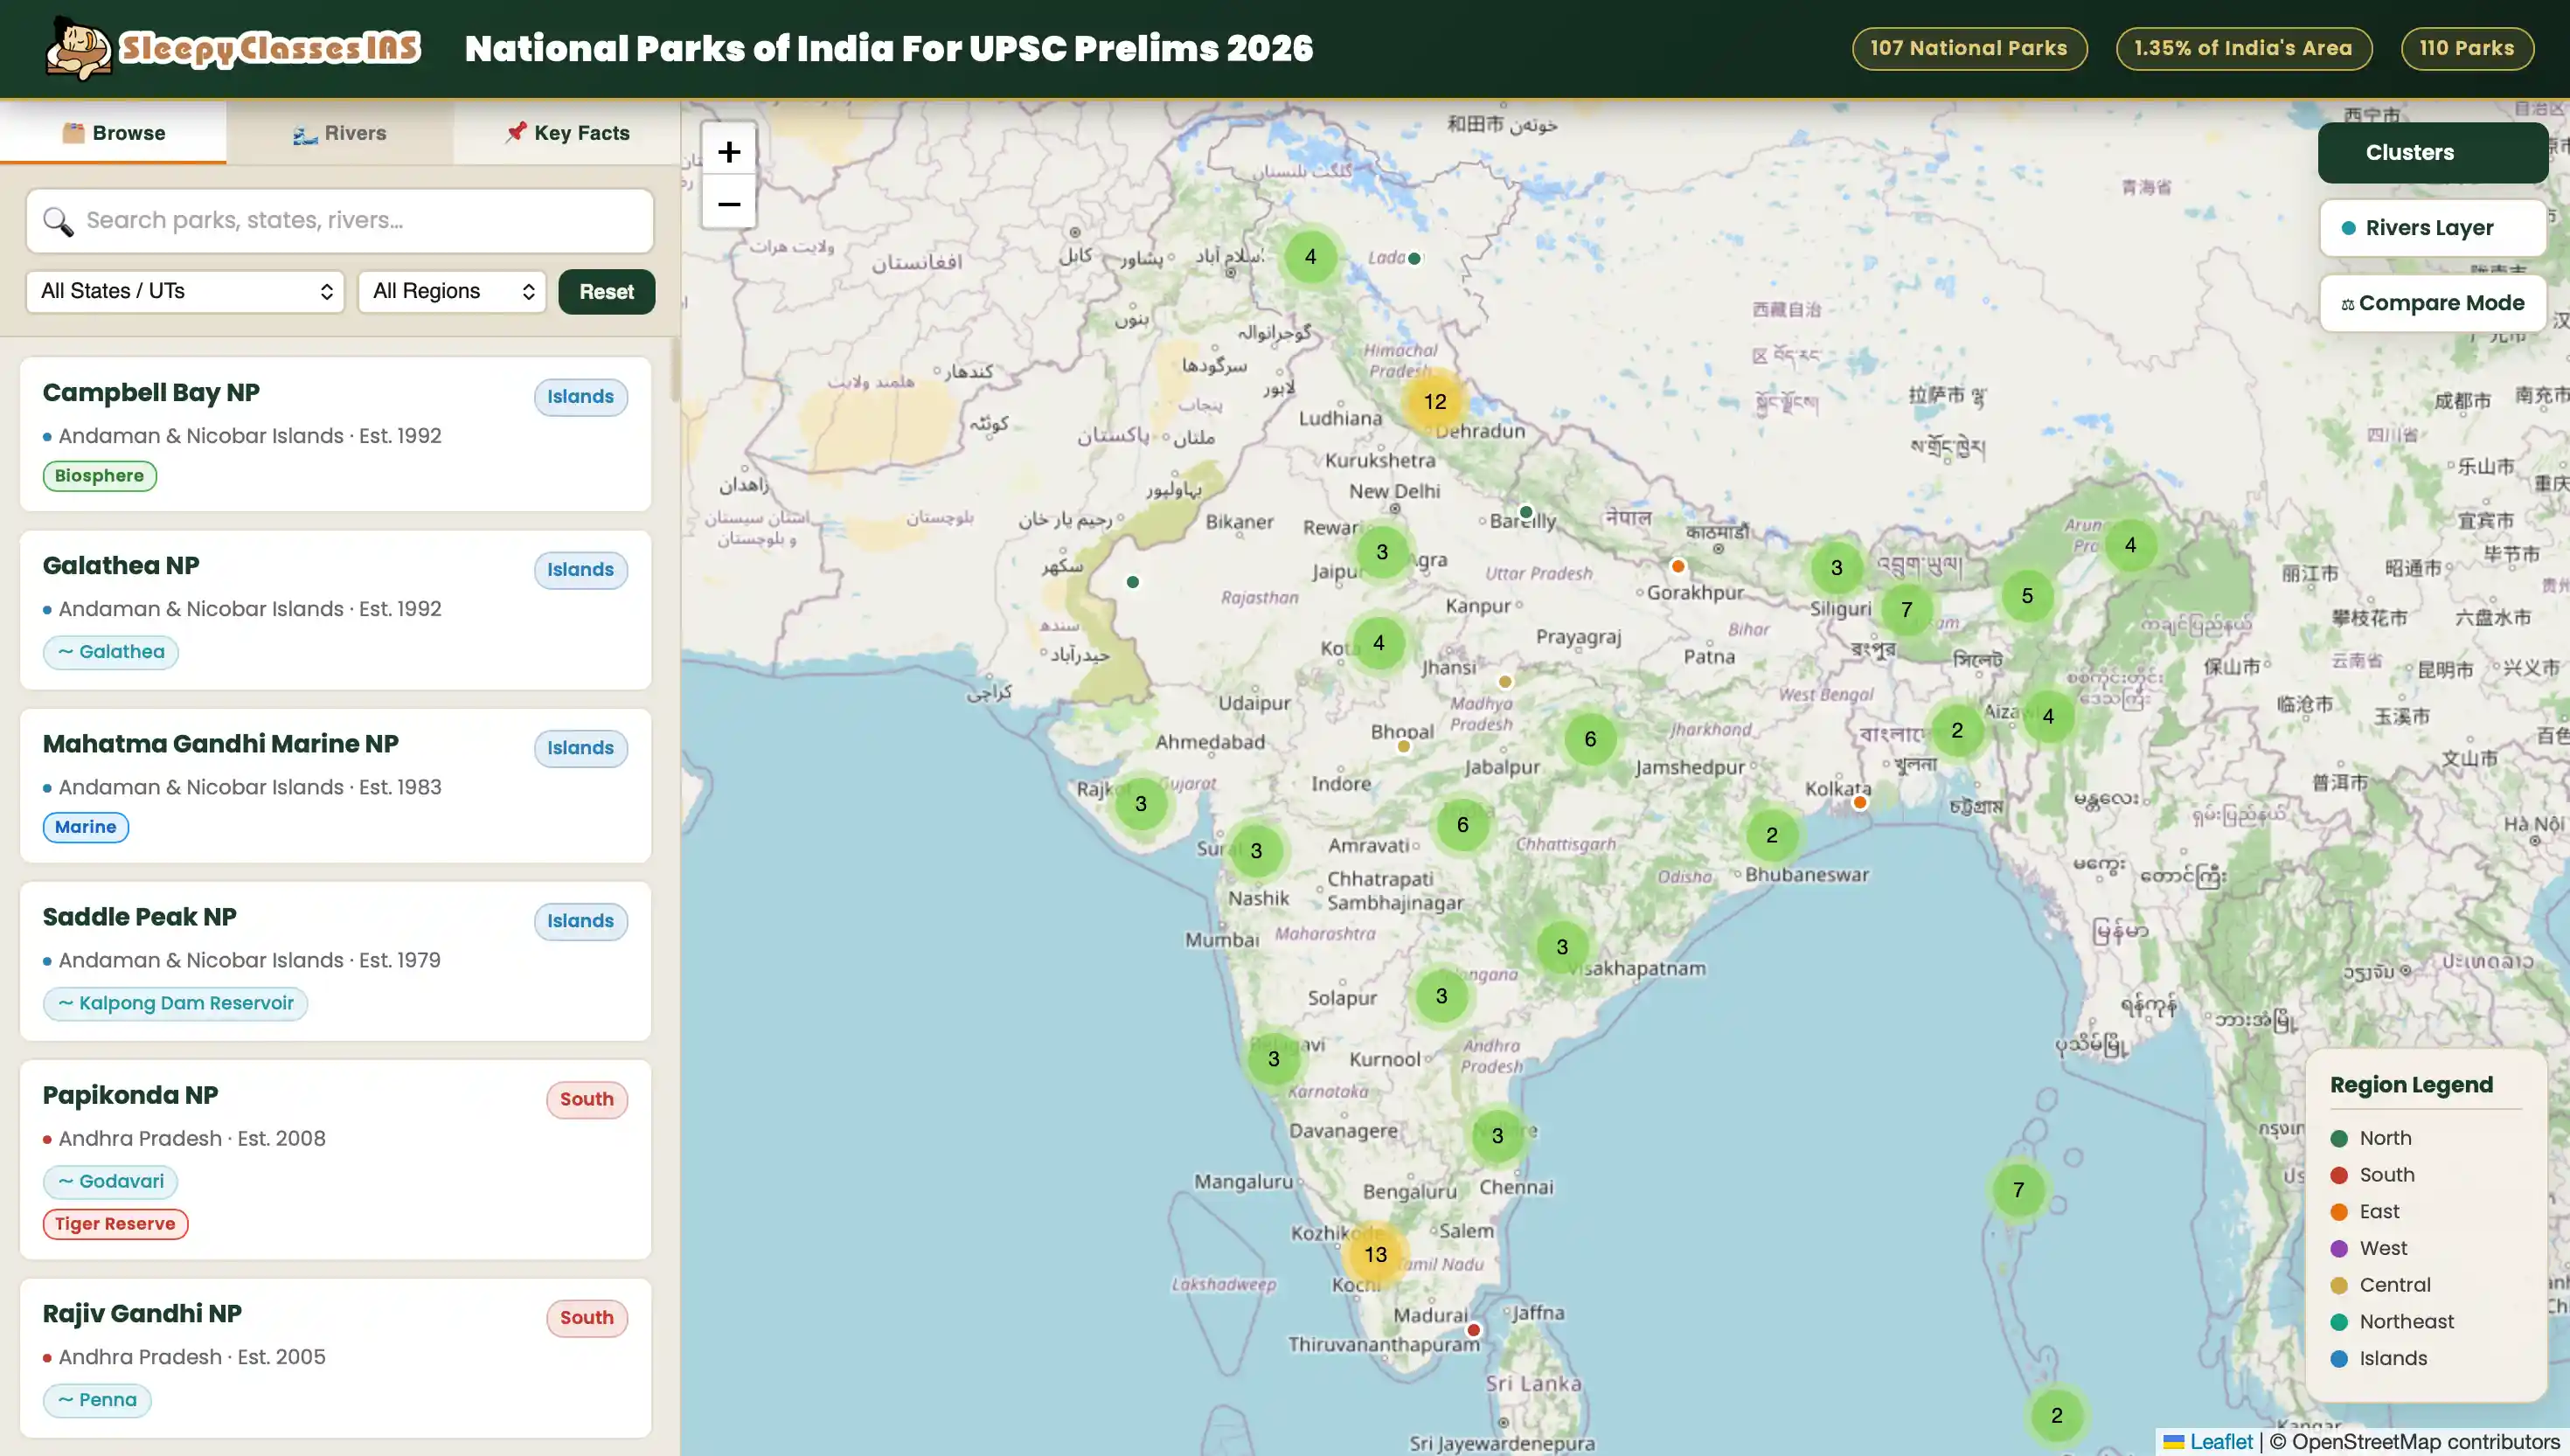Click the search magnifier icon

pyautogui.click(x=58, y=221)
